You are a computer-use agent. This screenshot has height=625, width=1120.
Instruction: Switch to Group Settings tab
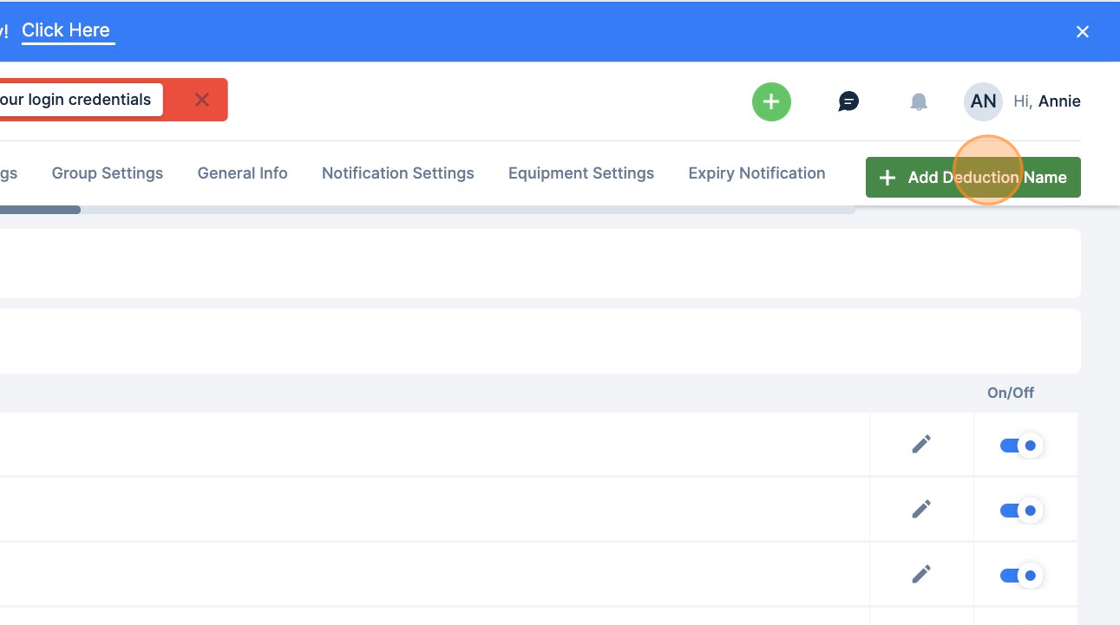click(107, 173)
